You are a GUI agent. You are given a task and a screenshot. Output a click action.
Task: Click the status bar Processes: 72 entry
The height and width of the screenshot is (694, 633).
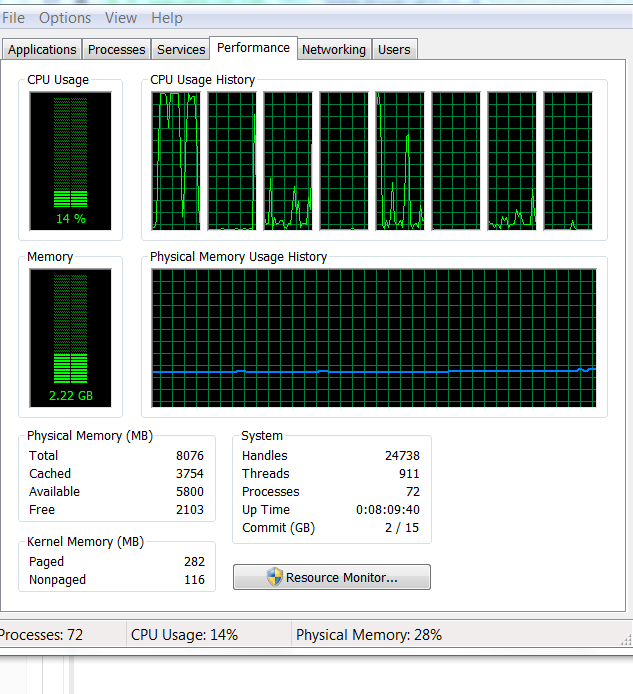[41, 635]
